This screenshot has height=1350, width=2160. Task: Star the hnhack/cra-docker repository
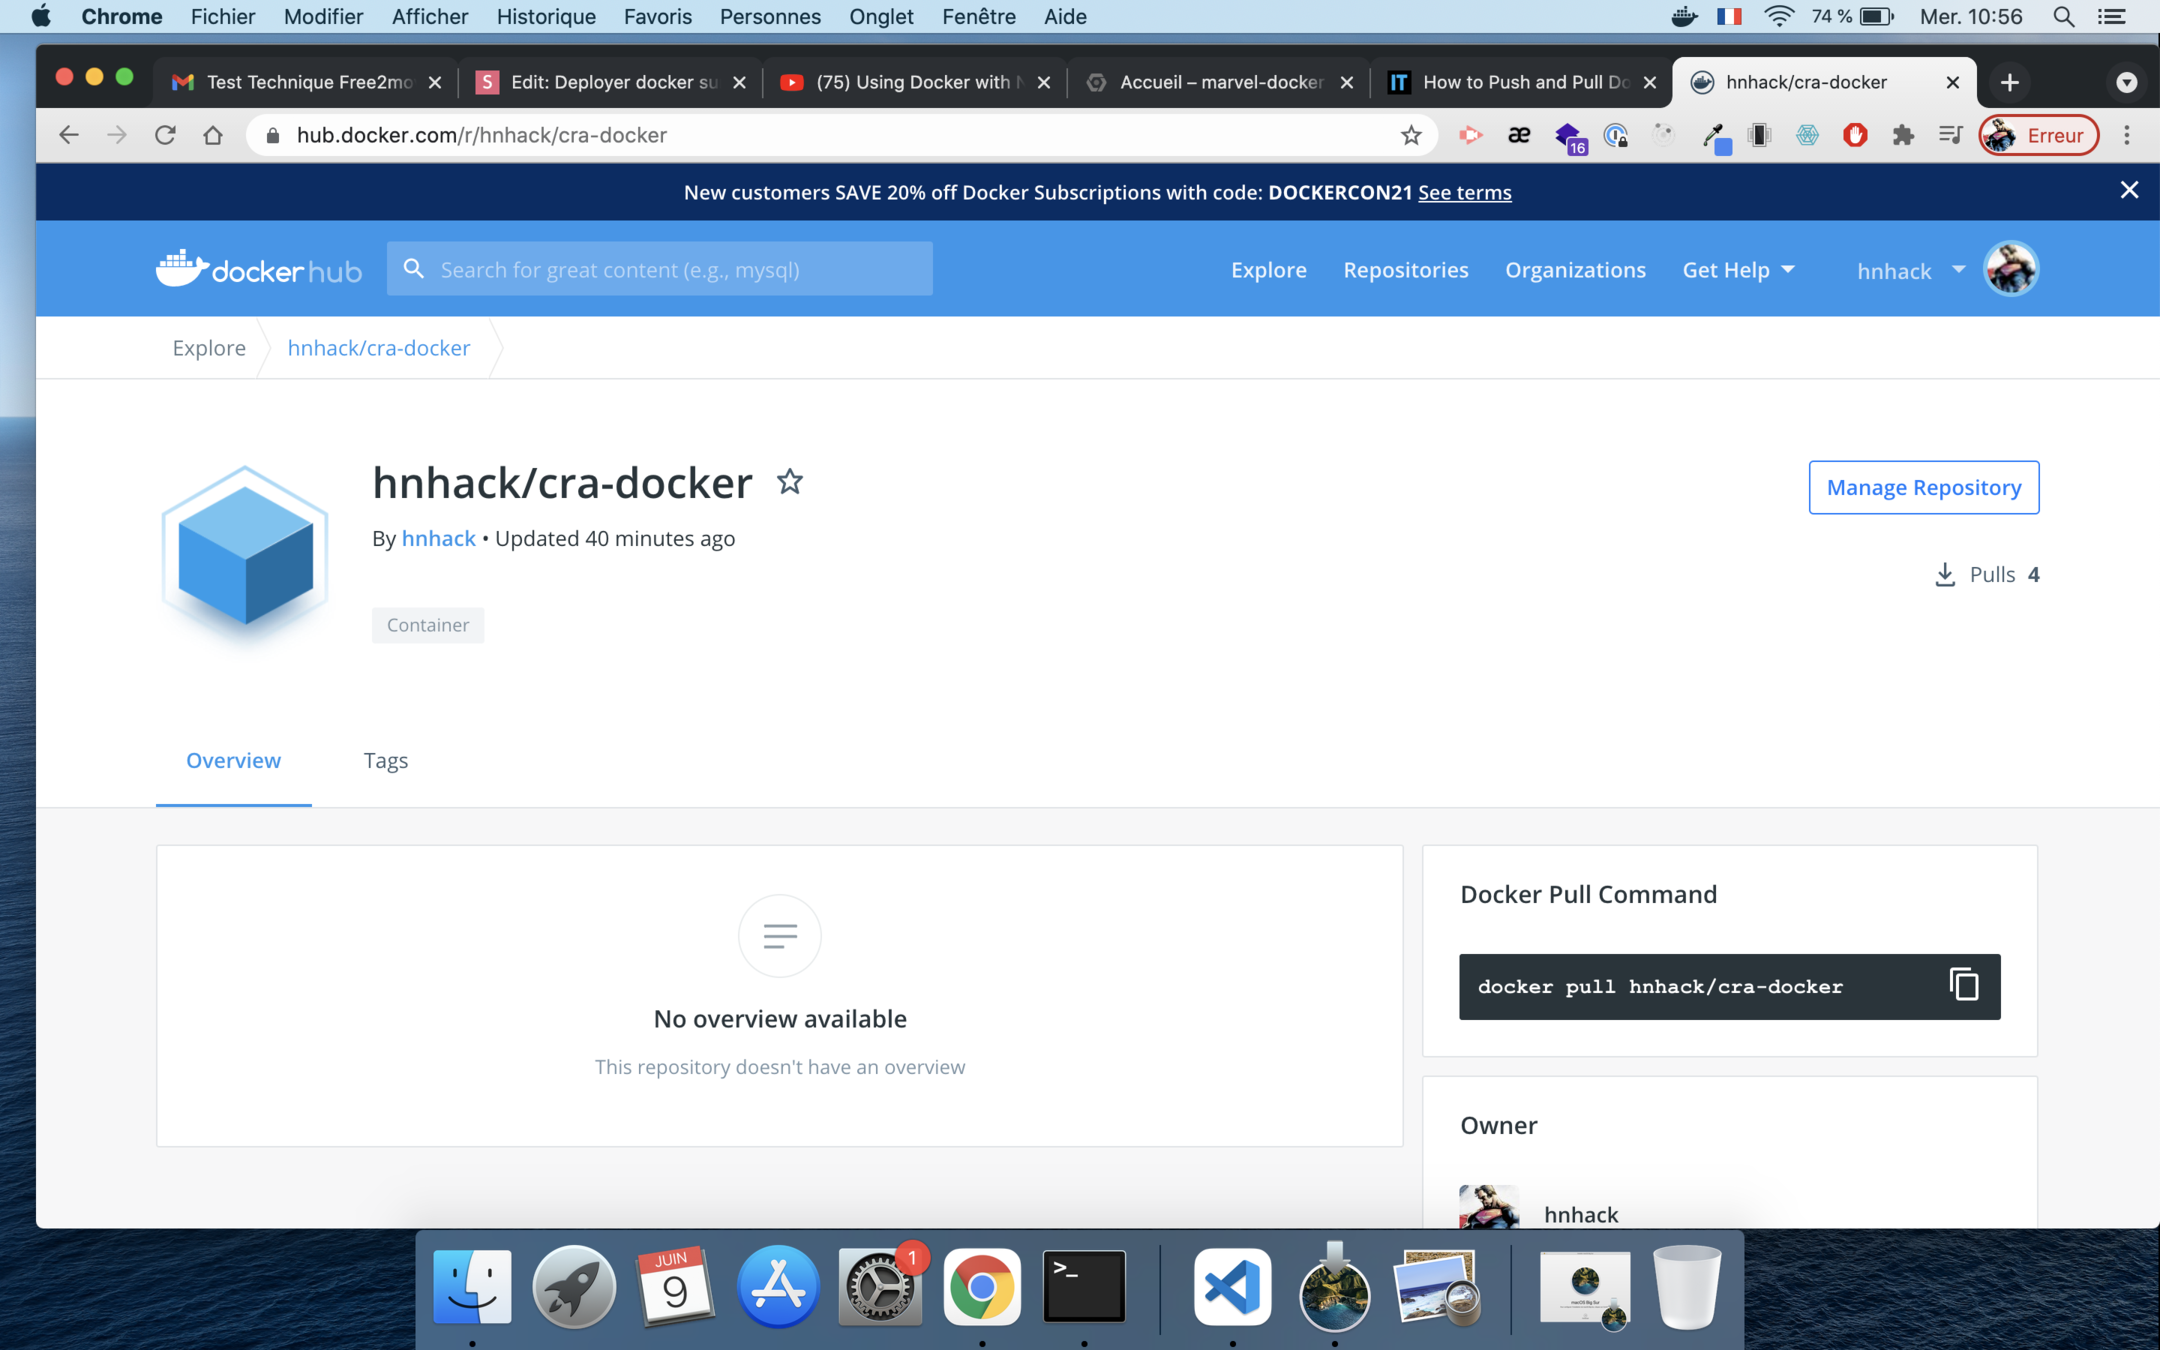789,483
